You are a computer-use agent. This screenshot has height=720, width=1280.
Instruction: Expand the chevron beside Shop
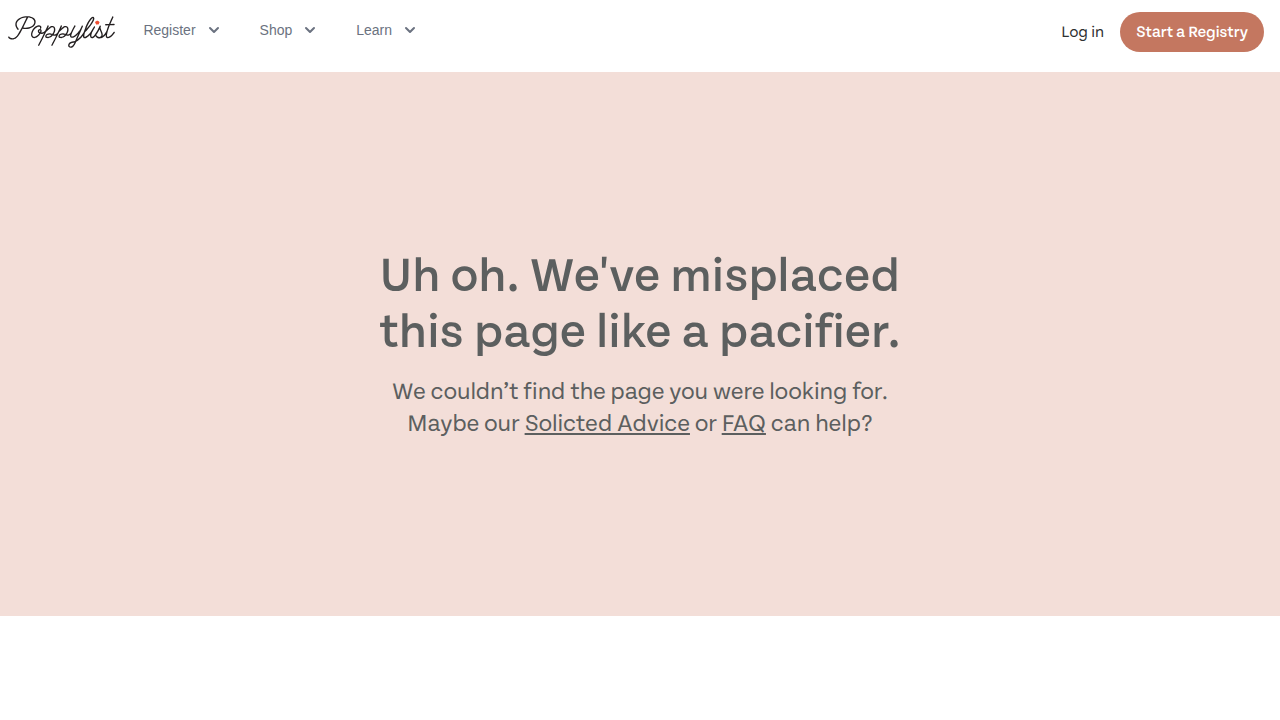pyautogui.click(x=310, y=30)
